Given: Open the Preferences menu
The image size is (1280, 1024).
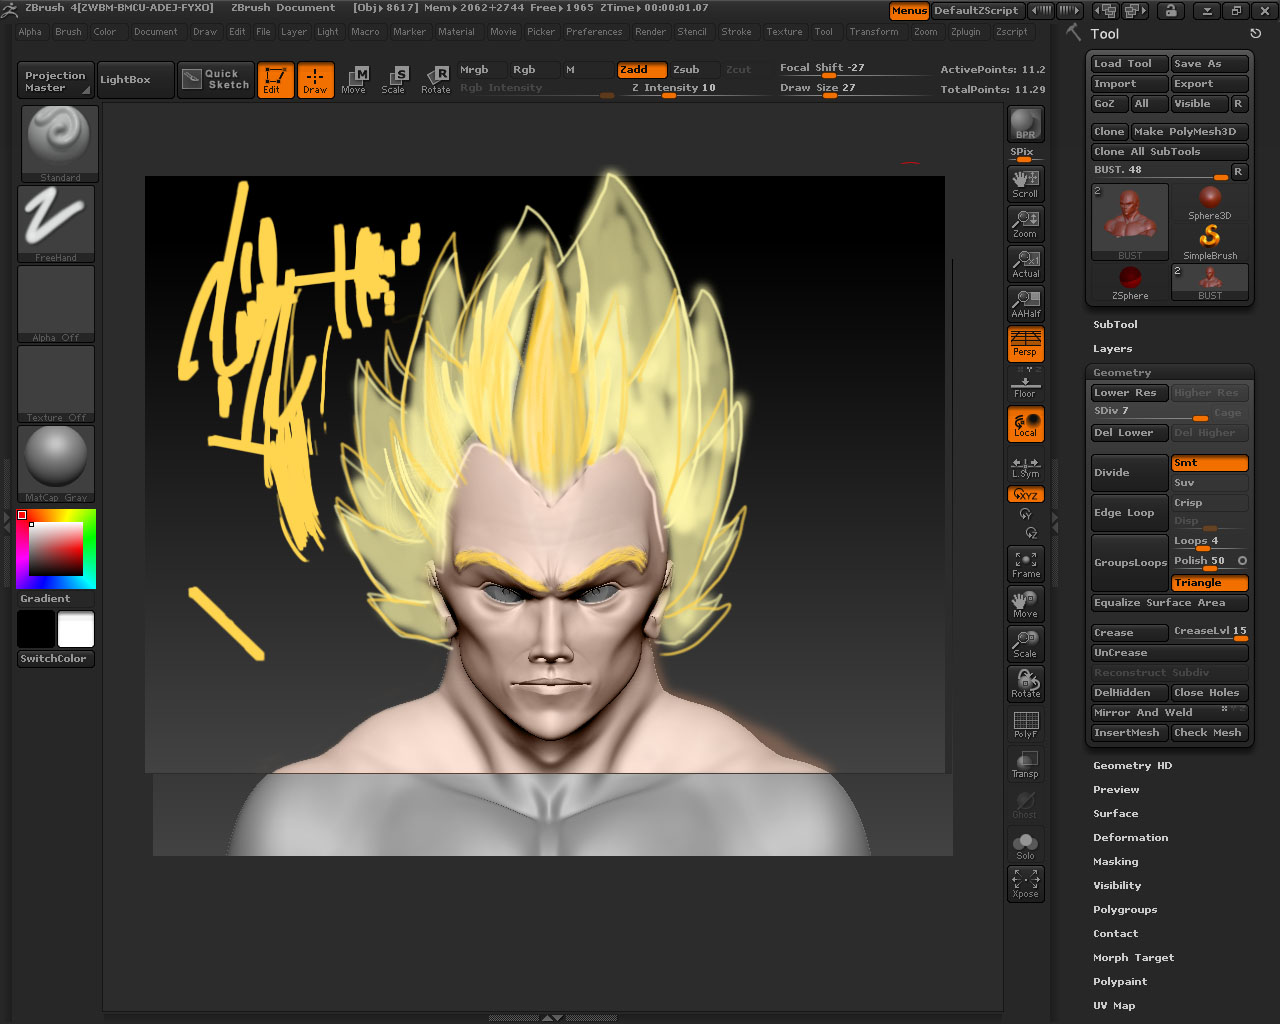Looking at the screenshot, I should (x=594, y=32).
